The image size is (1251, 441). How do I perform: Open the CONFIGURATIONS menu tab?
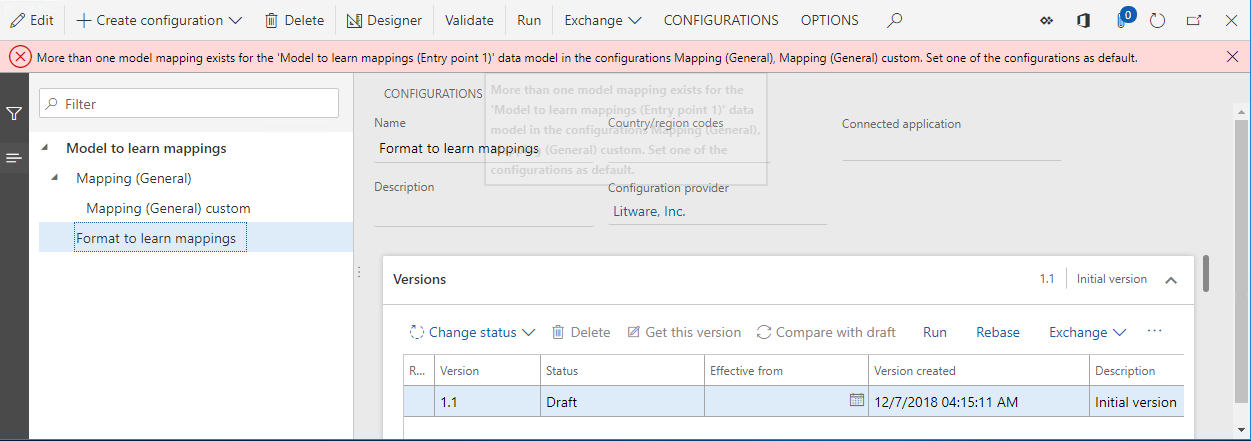721,20
